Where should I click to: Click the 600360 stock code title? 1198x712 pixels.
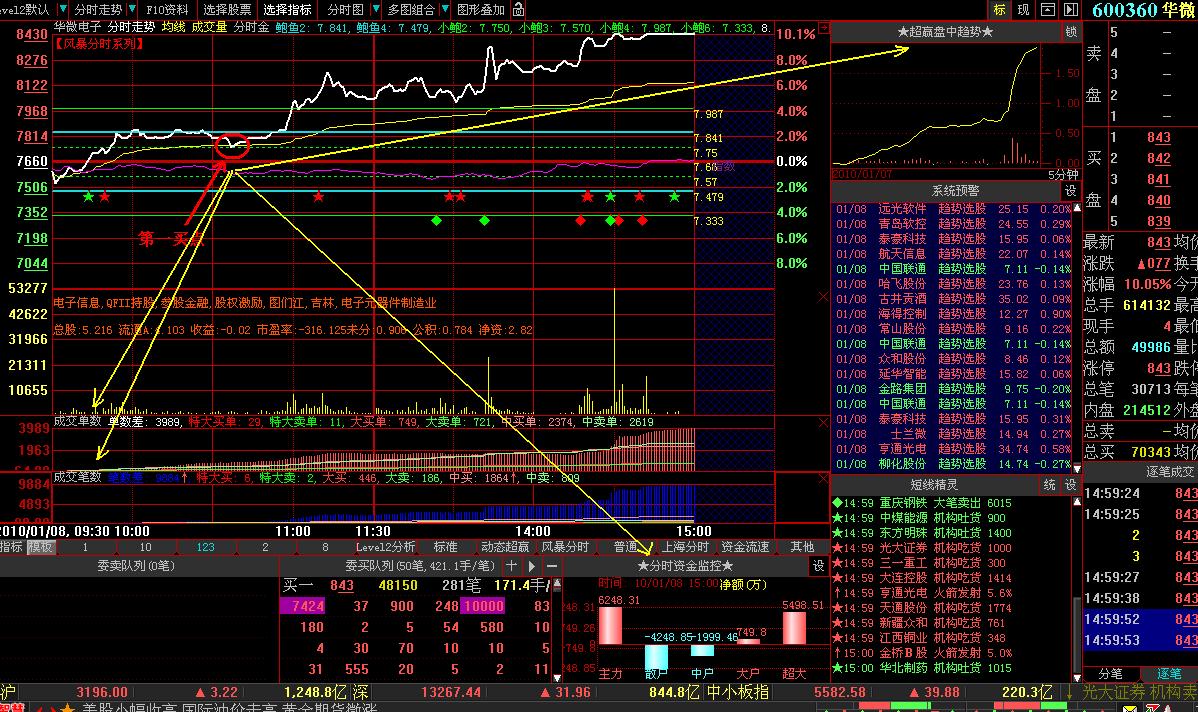1125,10
